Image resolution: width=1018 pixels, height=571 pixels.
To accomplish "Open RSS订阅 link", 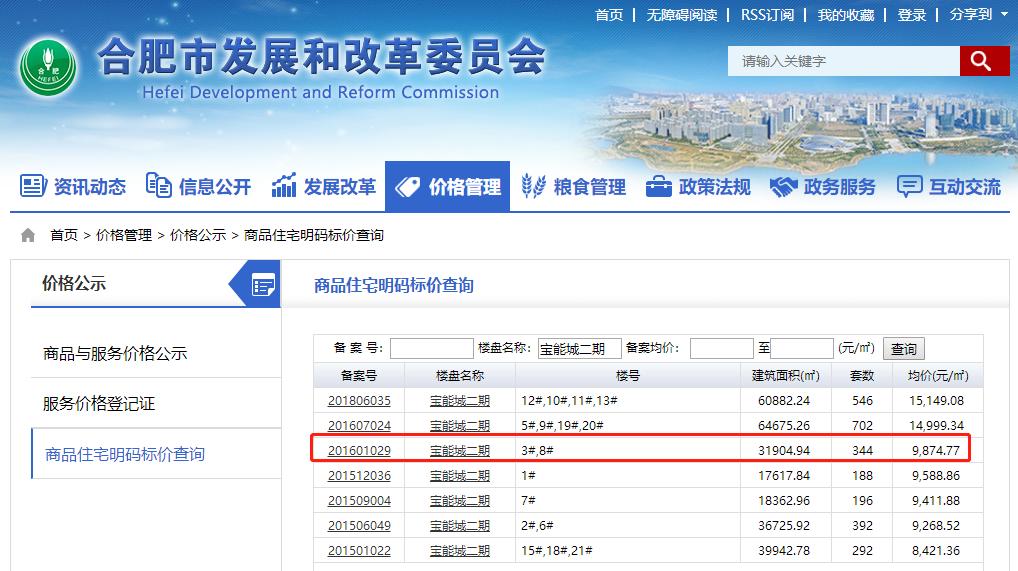I will click(x=767, y=15).
